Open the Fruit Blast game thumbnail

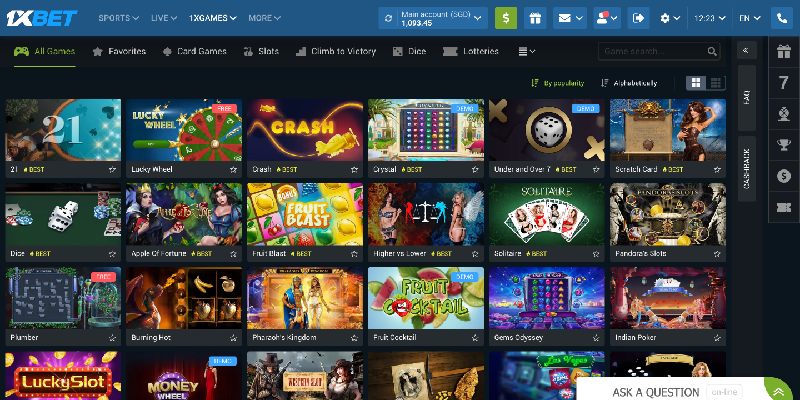coord(305,215)
